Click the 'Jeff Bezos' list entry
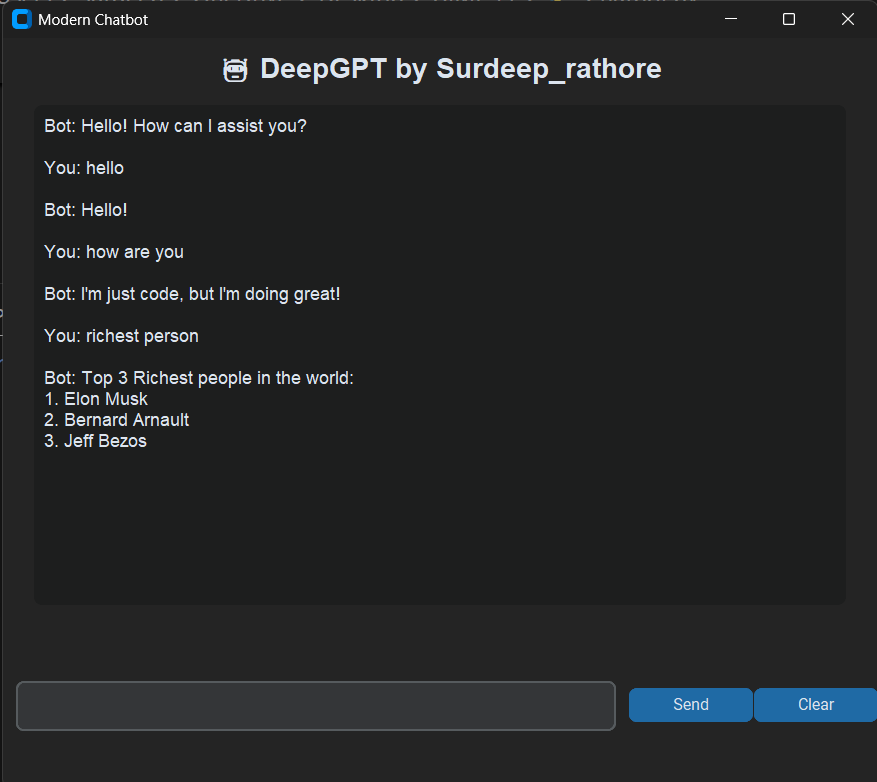Screen dimensions: 877x782 (95, 441)
